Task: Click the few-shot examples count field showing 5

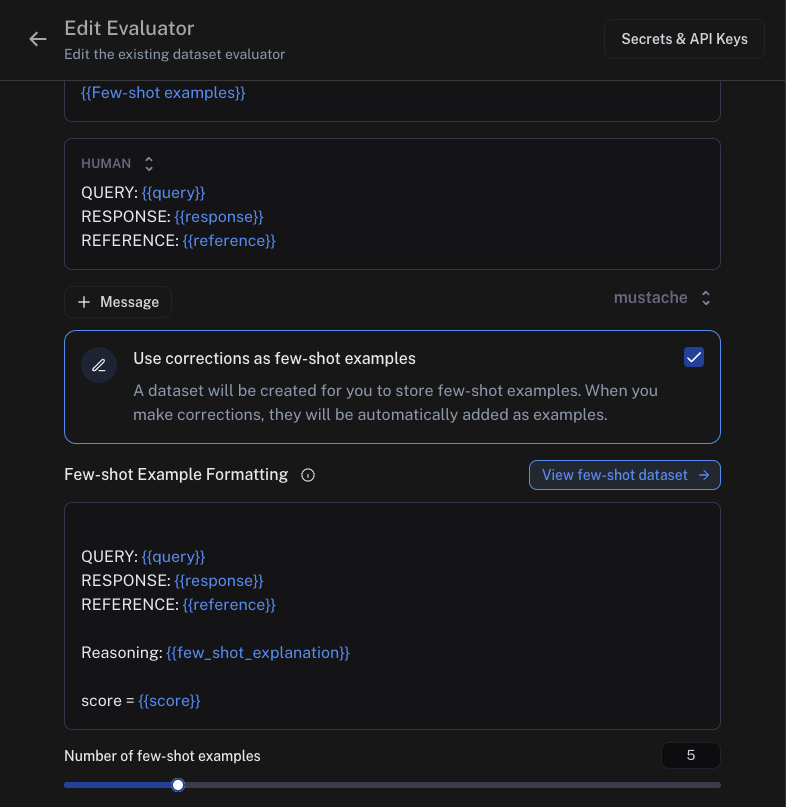Action: click(690, 755)
